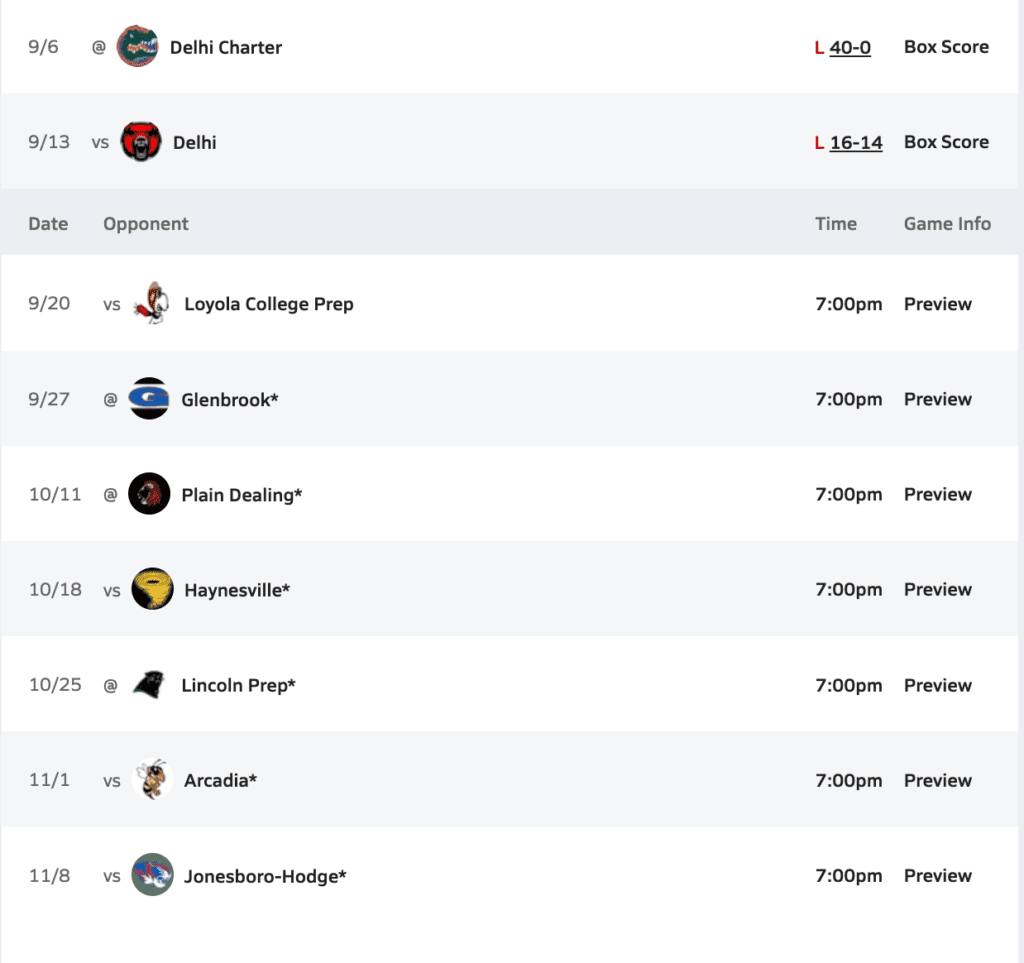Screen dimensions: 1024x963
Task: Click the Delhi Charter gator logo
Action: [x=138, y=47]
